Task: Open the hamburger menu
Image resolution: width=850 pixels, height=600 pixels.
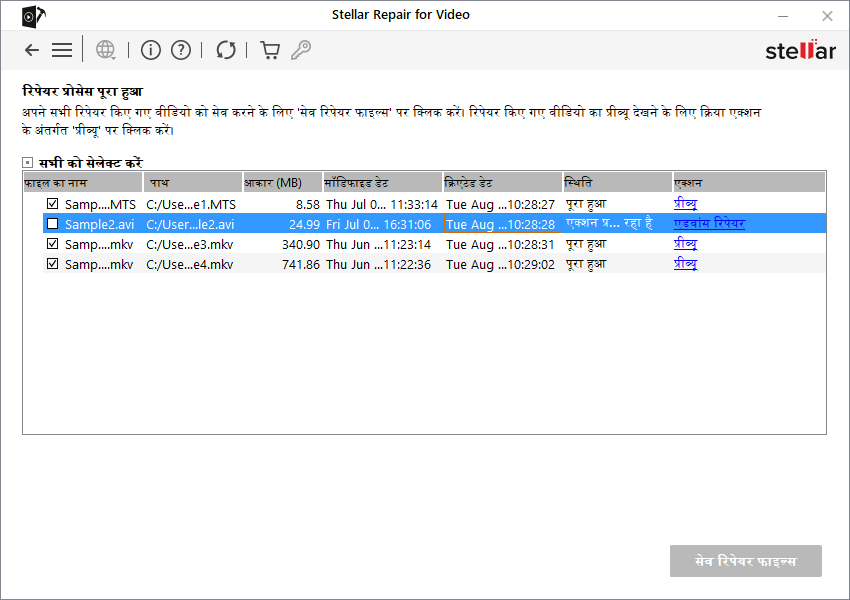Action: (x=62, y=50)
